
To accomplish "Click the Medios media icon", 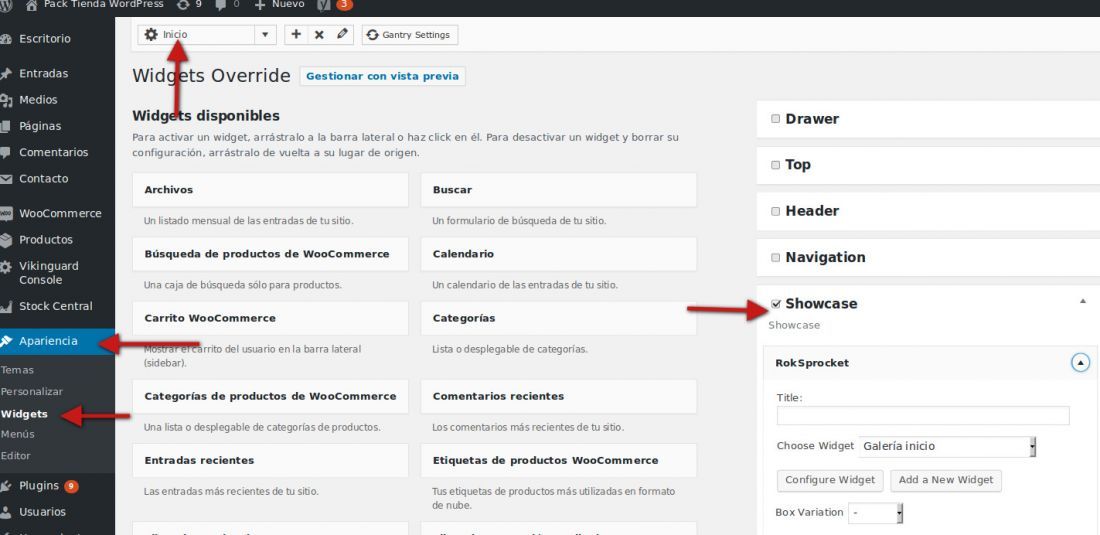I will click(x=6, y=100).
